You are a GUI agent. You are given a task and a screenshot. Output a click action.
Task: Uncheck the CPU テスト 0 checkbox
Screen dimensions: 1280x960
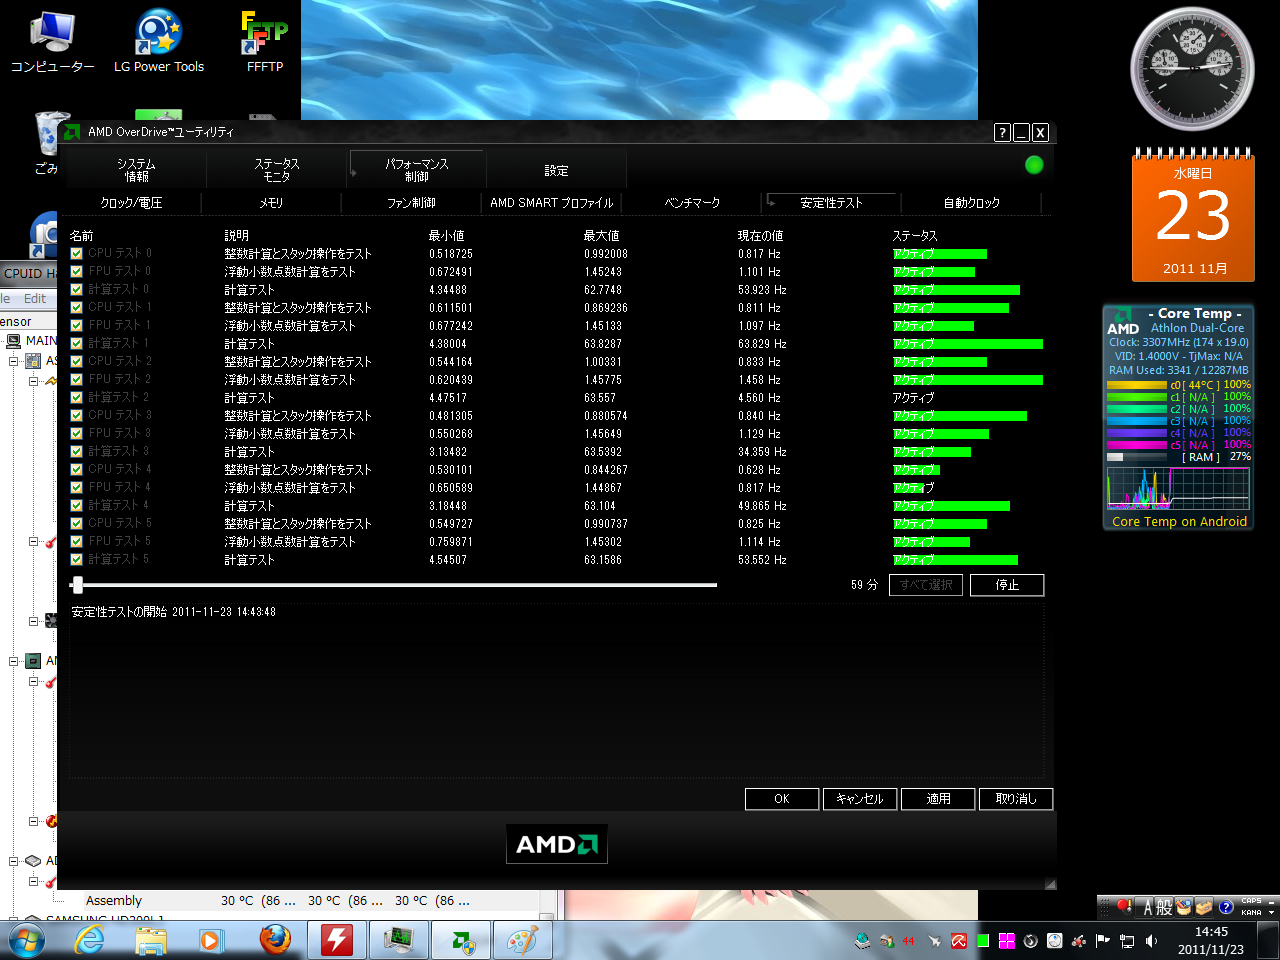(x=76, y=254)
